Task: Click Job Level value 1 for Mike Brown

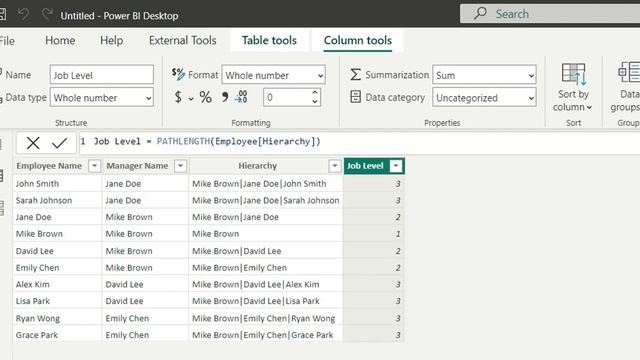Action: point(374,234)
